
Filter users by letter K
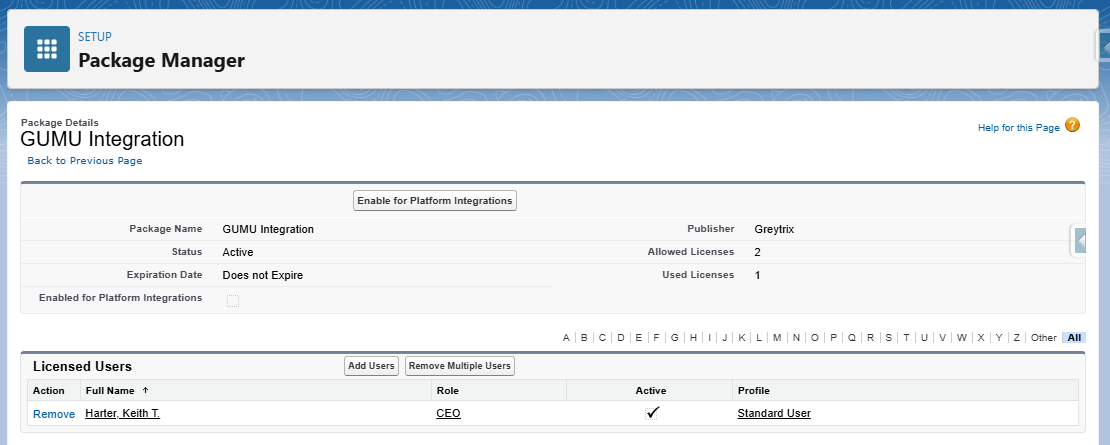point(742,337)
